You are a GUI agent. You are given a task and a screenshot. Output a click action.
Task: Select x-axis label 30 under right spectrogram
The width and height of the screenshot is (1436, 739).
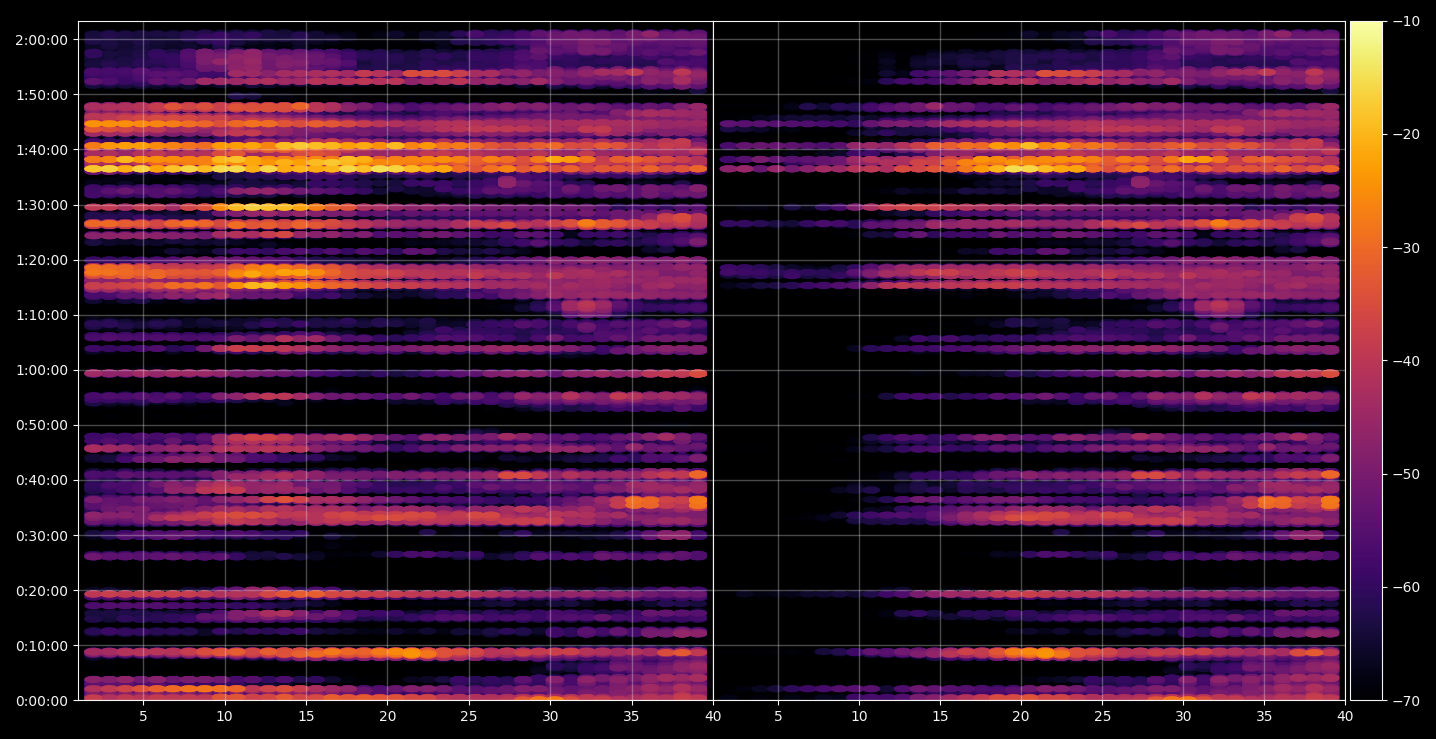(x=1183, y=716)
